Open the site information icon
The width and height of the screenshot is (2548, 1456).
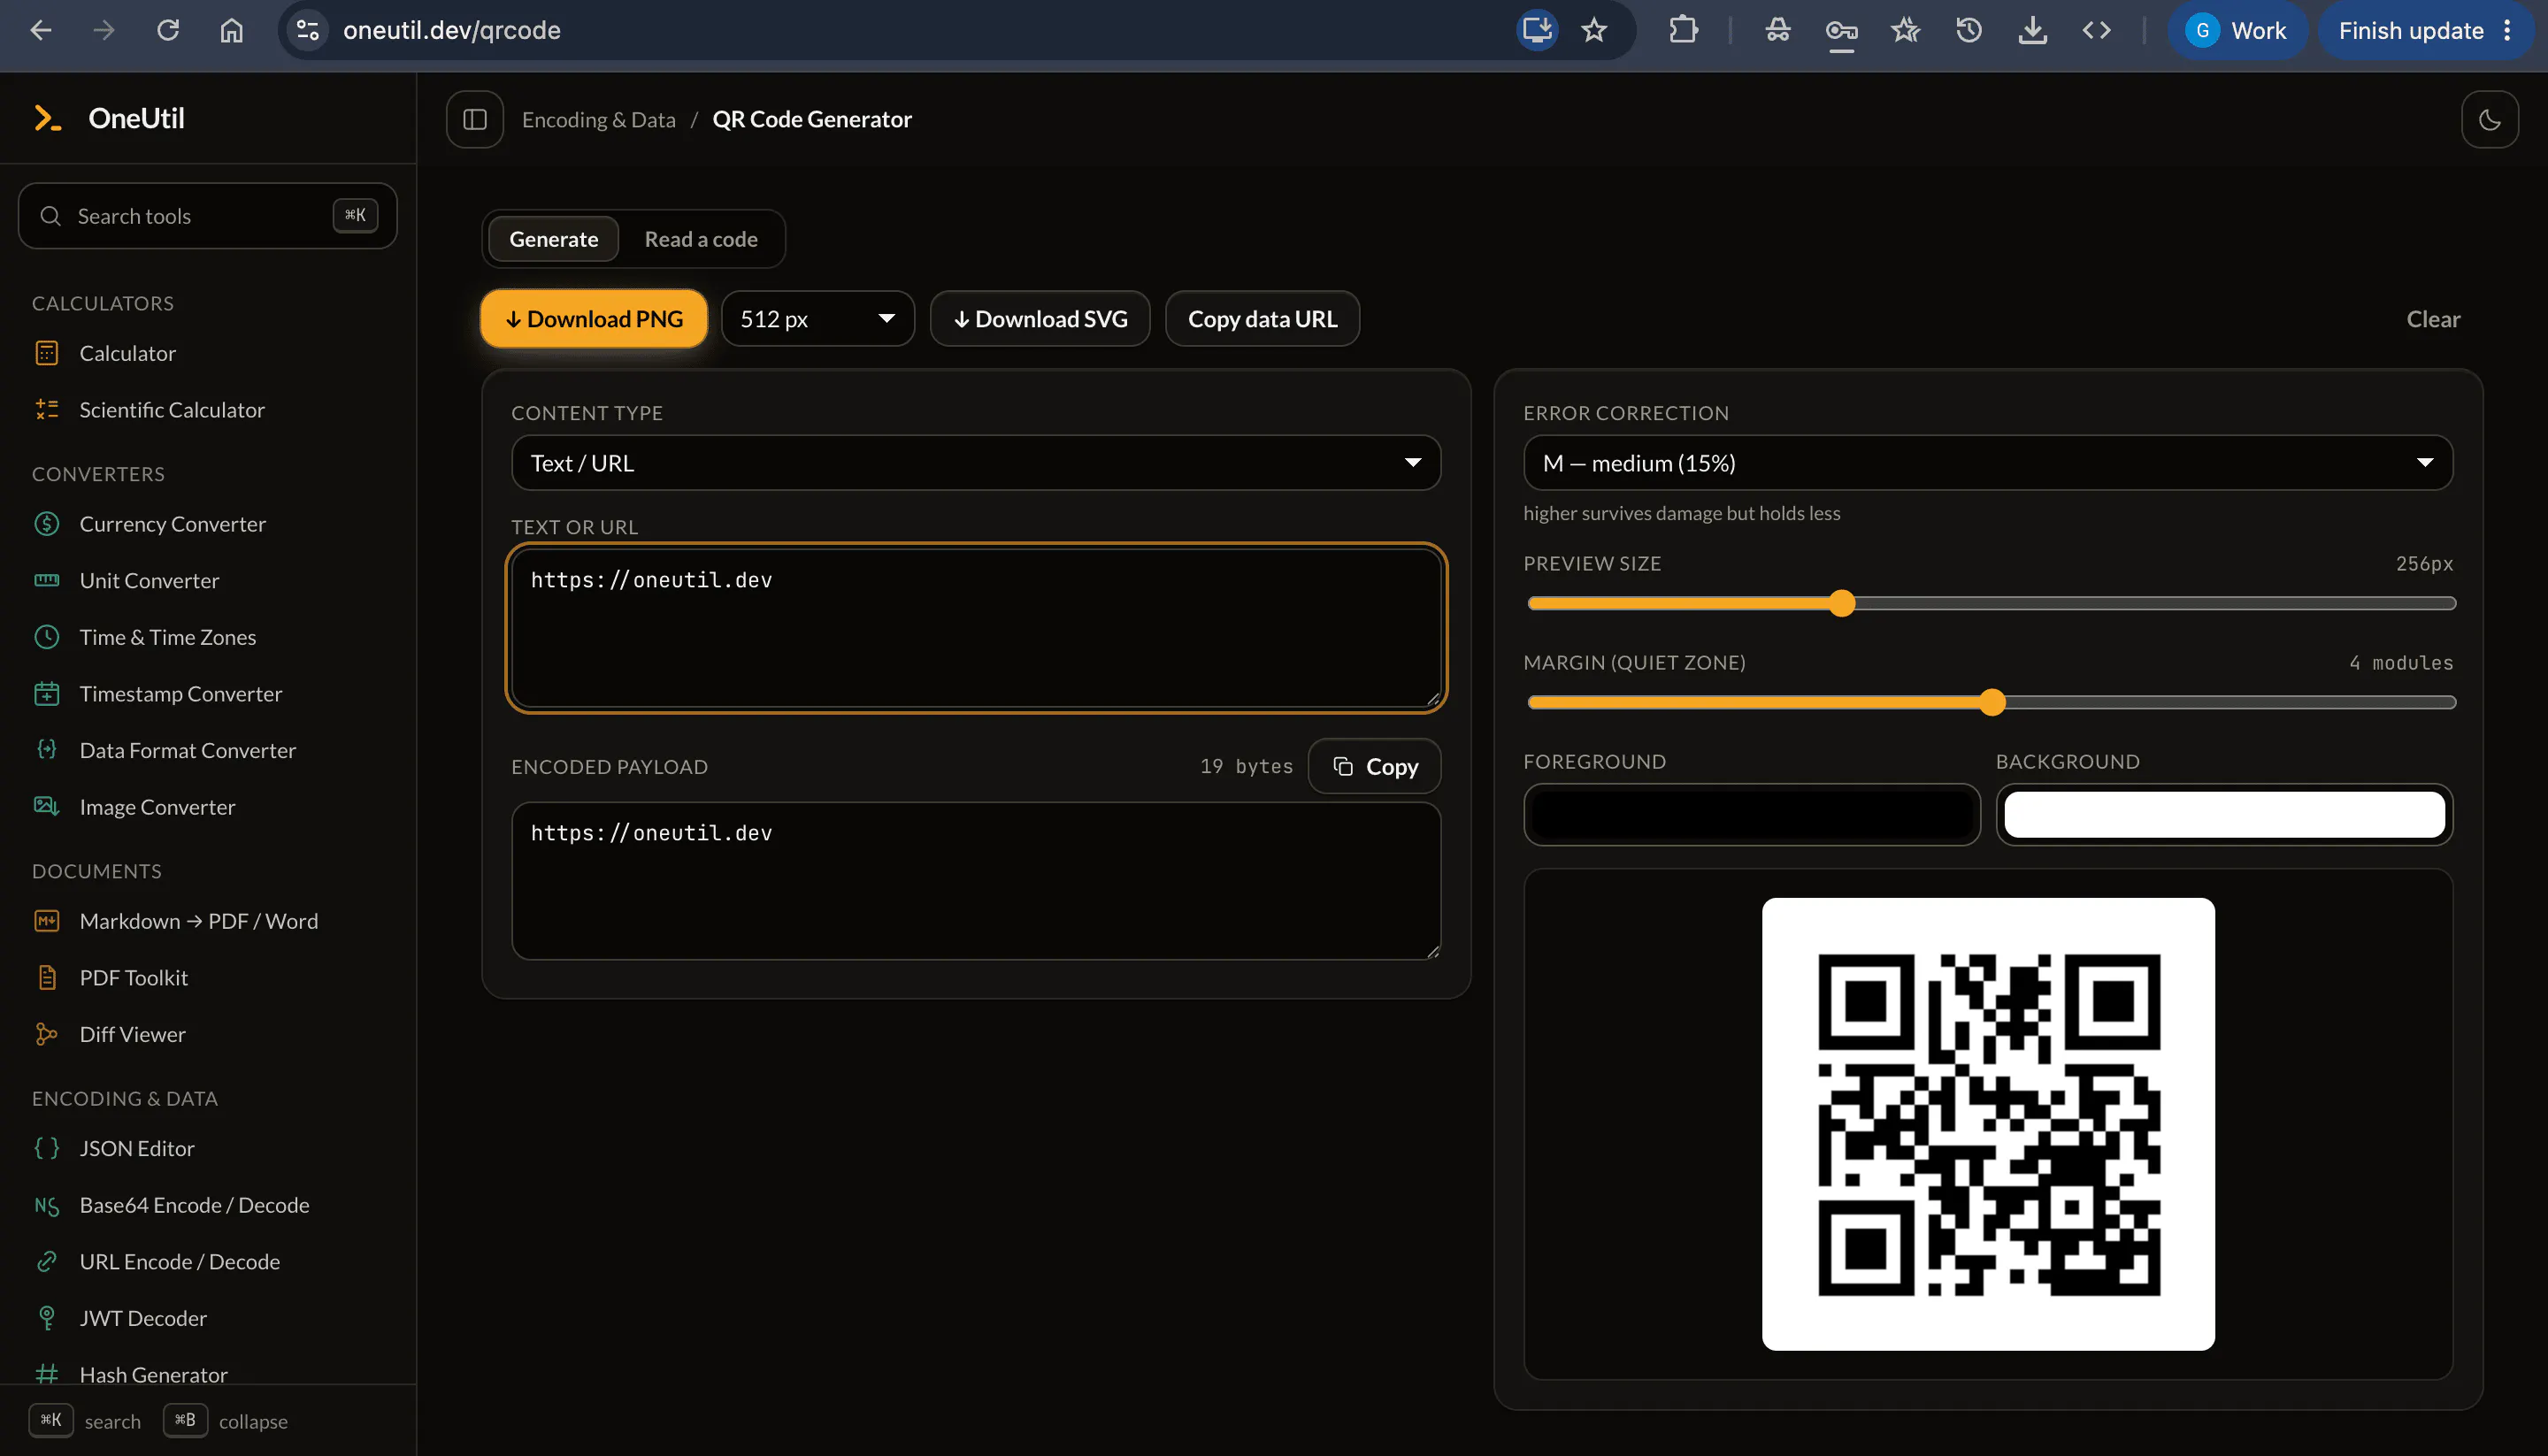point(308,30)
